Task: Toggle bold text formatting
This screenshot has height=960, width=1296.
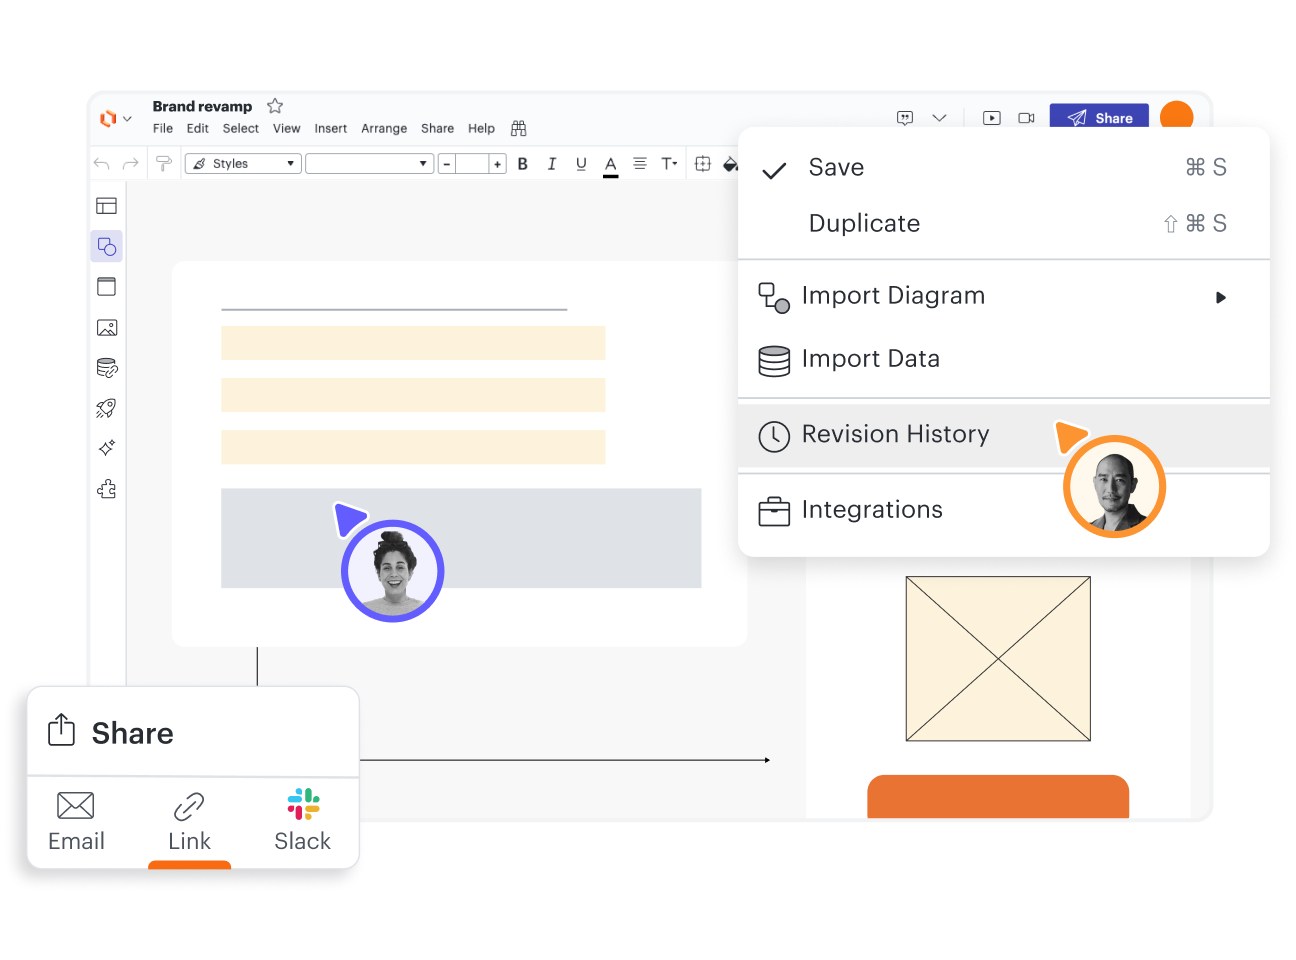Action: coord(522,164)
